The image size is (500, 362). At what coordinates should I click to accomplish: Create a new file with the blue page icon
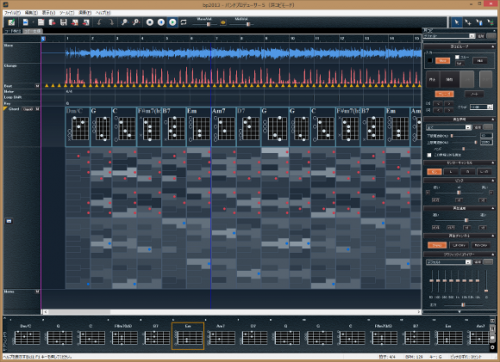[25, 22]
